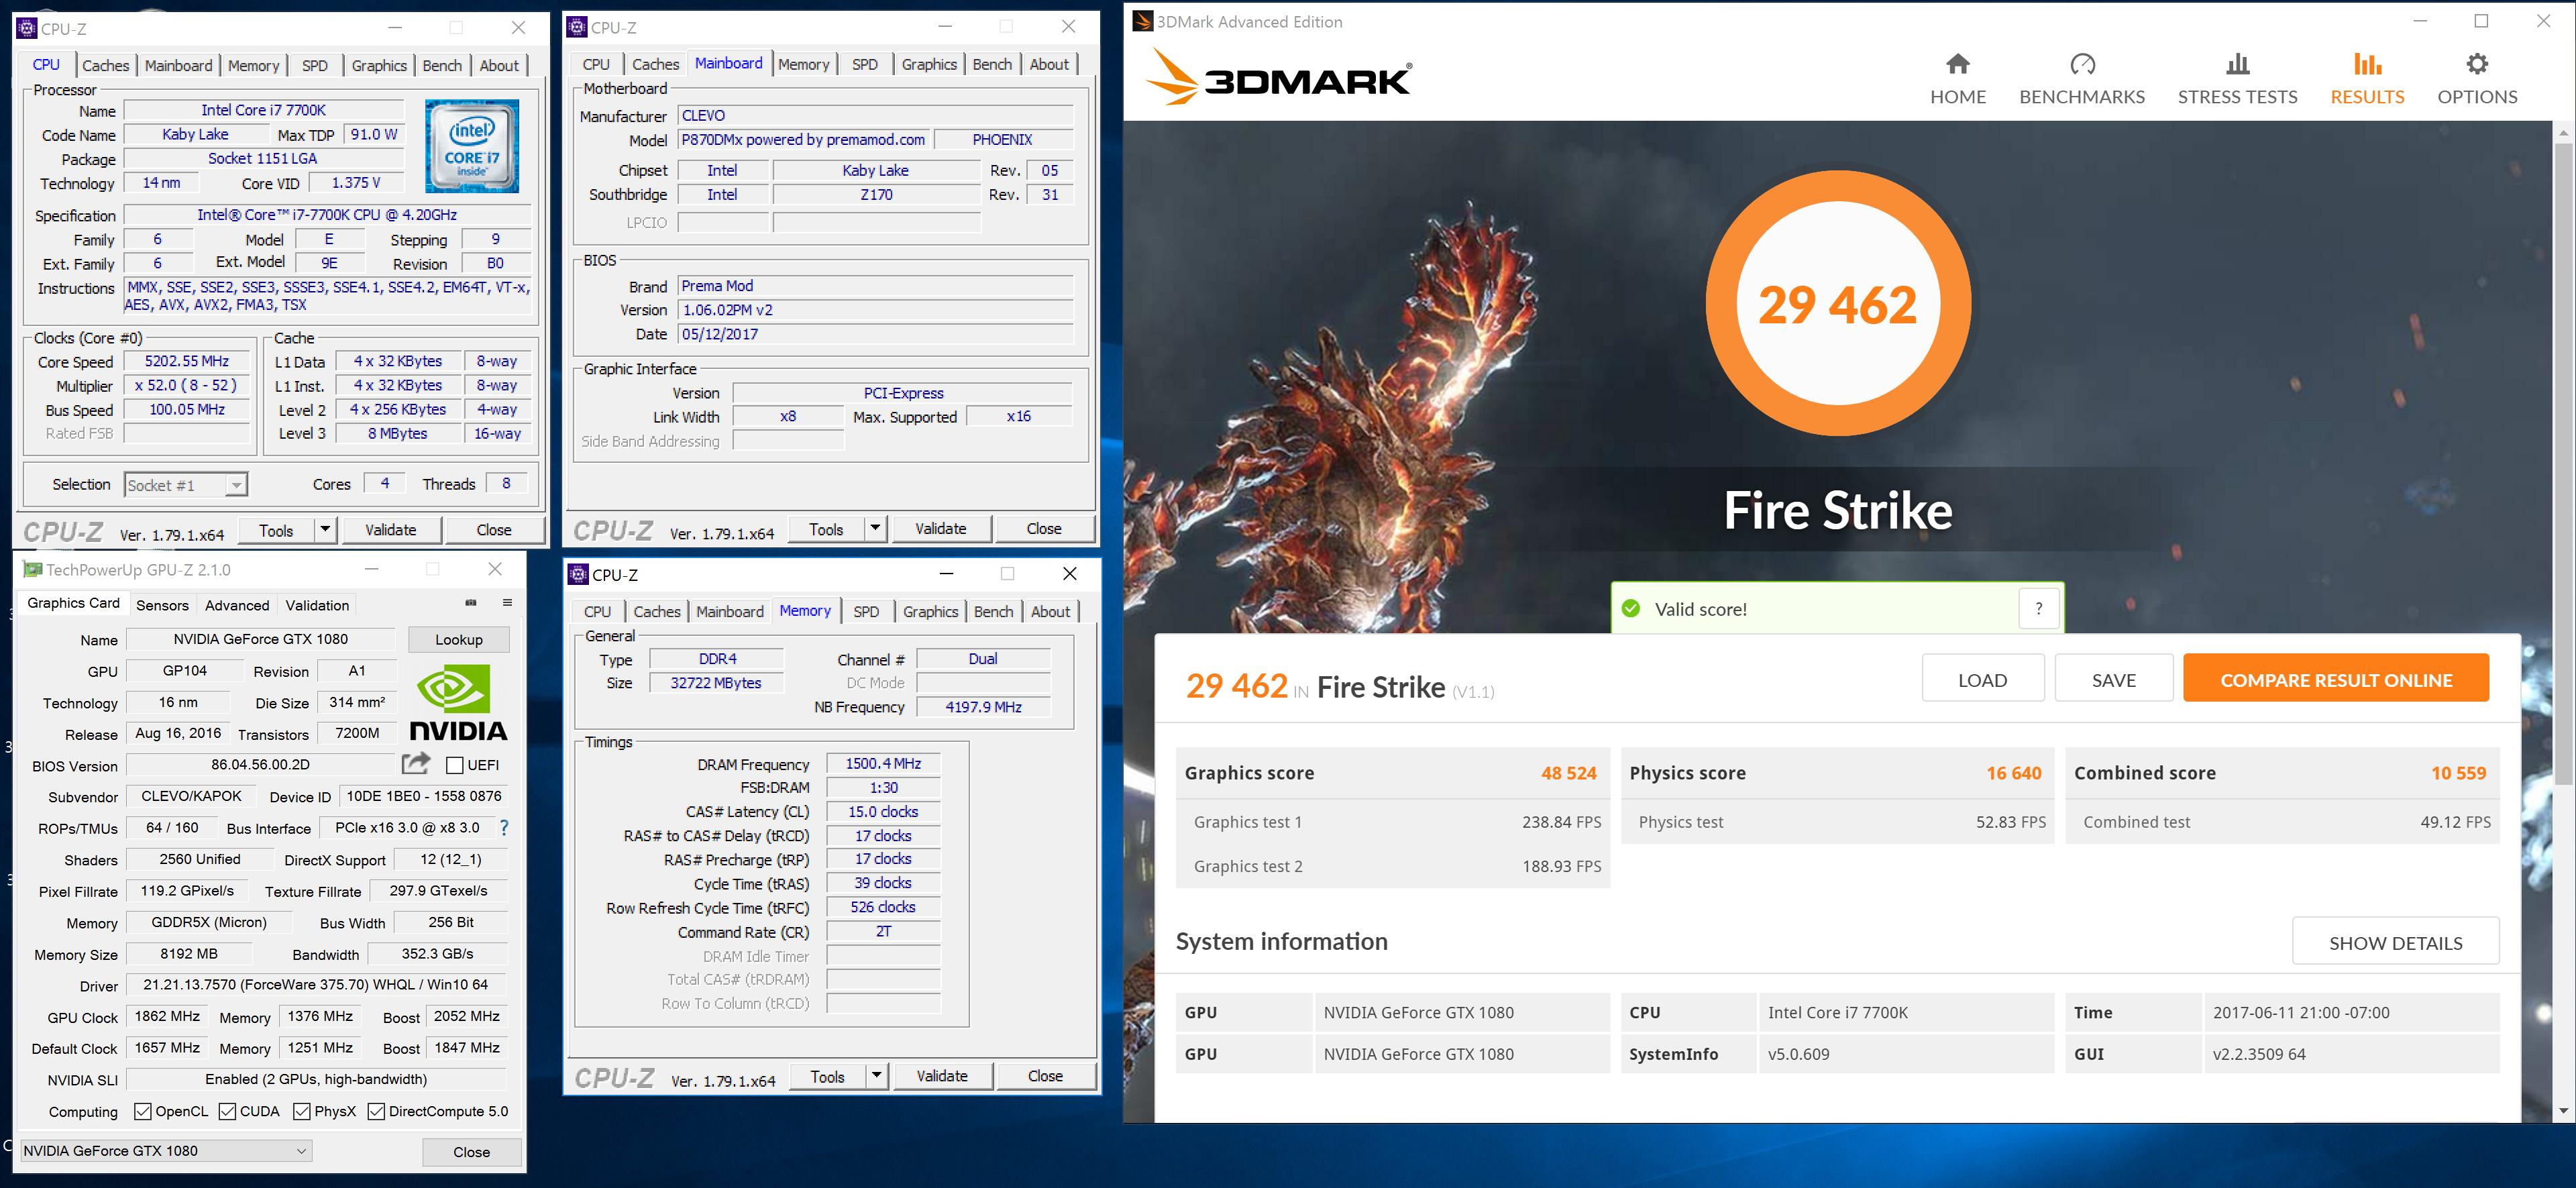Click BIOS share/export arrow icon in GPU-Z
The image size is (2576, 1188).
[415, 764]
